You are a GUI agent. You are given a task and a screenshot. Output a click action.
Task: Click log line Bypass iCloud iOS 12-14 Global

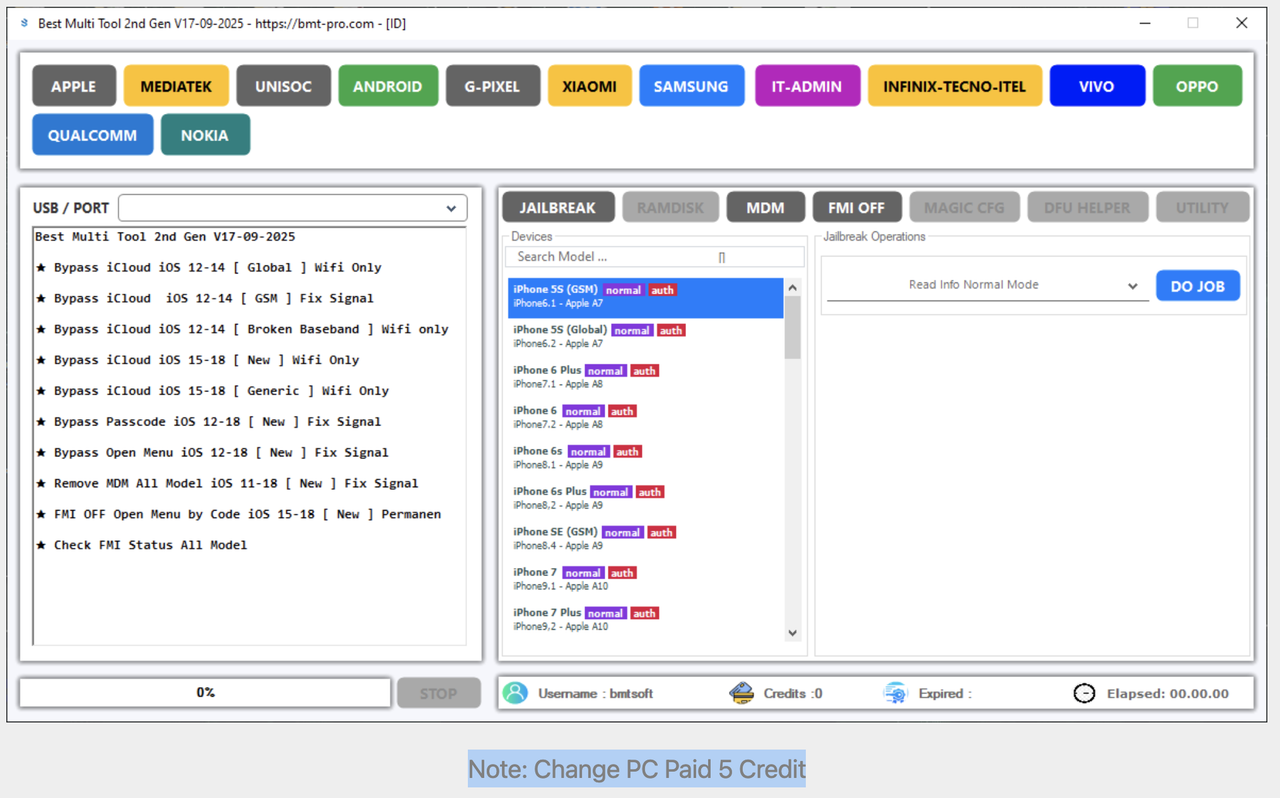coord(208,268)
